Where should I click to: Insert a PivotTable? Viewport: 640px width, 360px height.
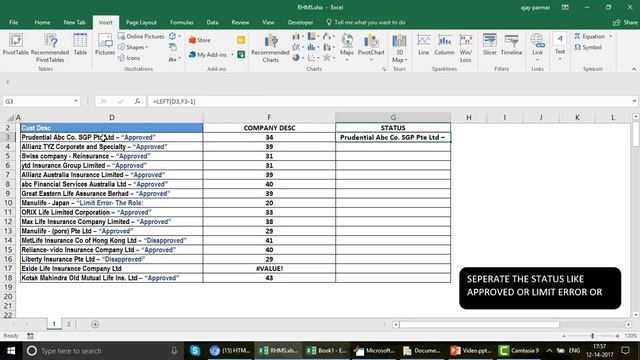16,44
